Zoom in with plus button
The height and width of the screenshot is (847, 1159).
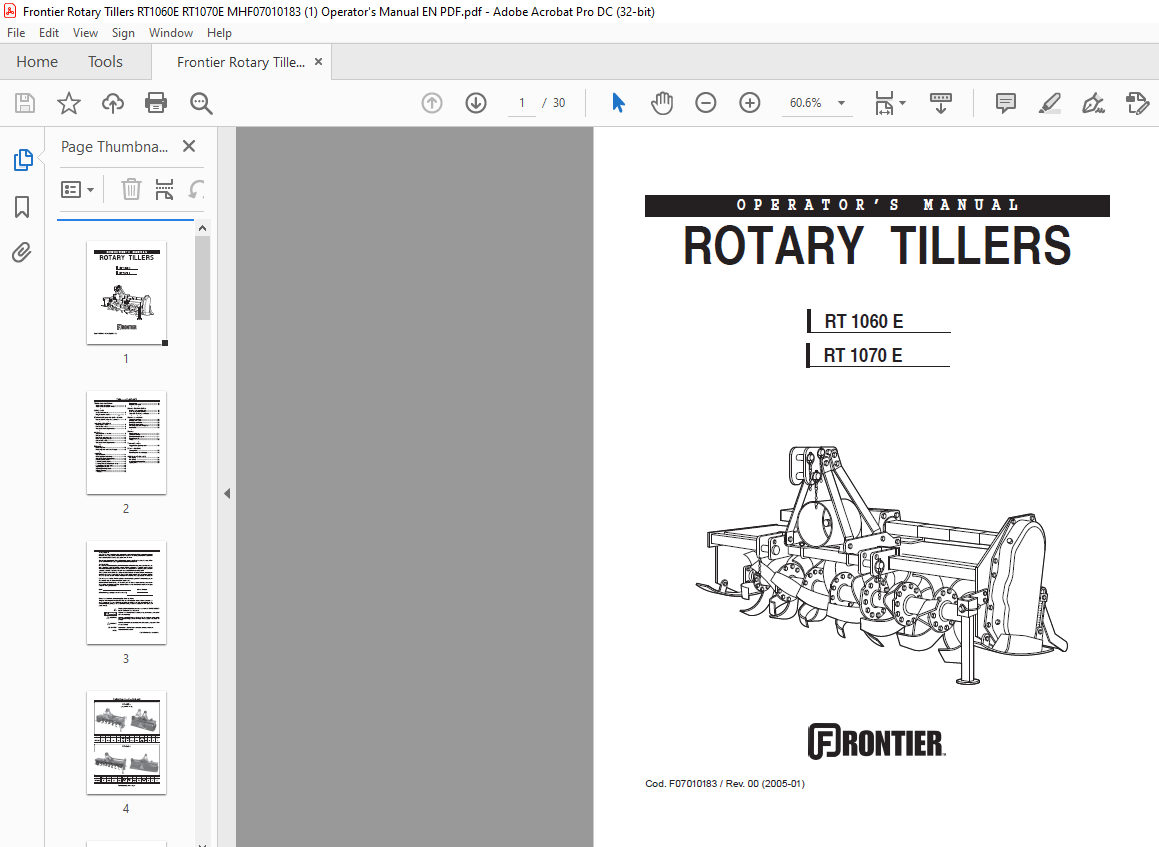click(x=750, y=103)
